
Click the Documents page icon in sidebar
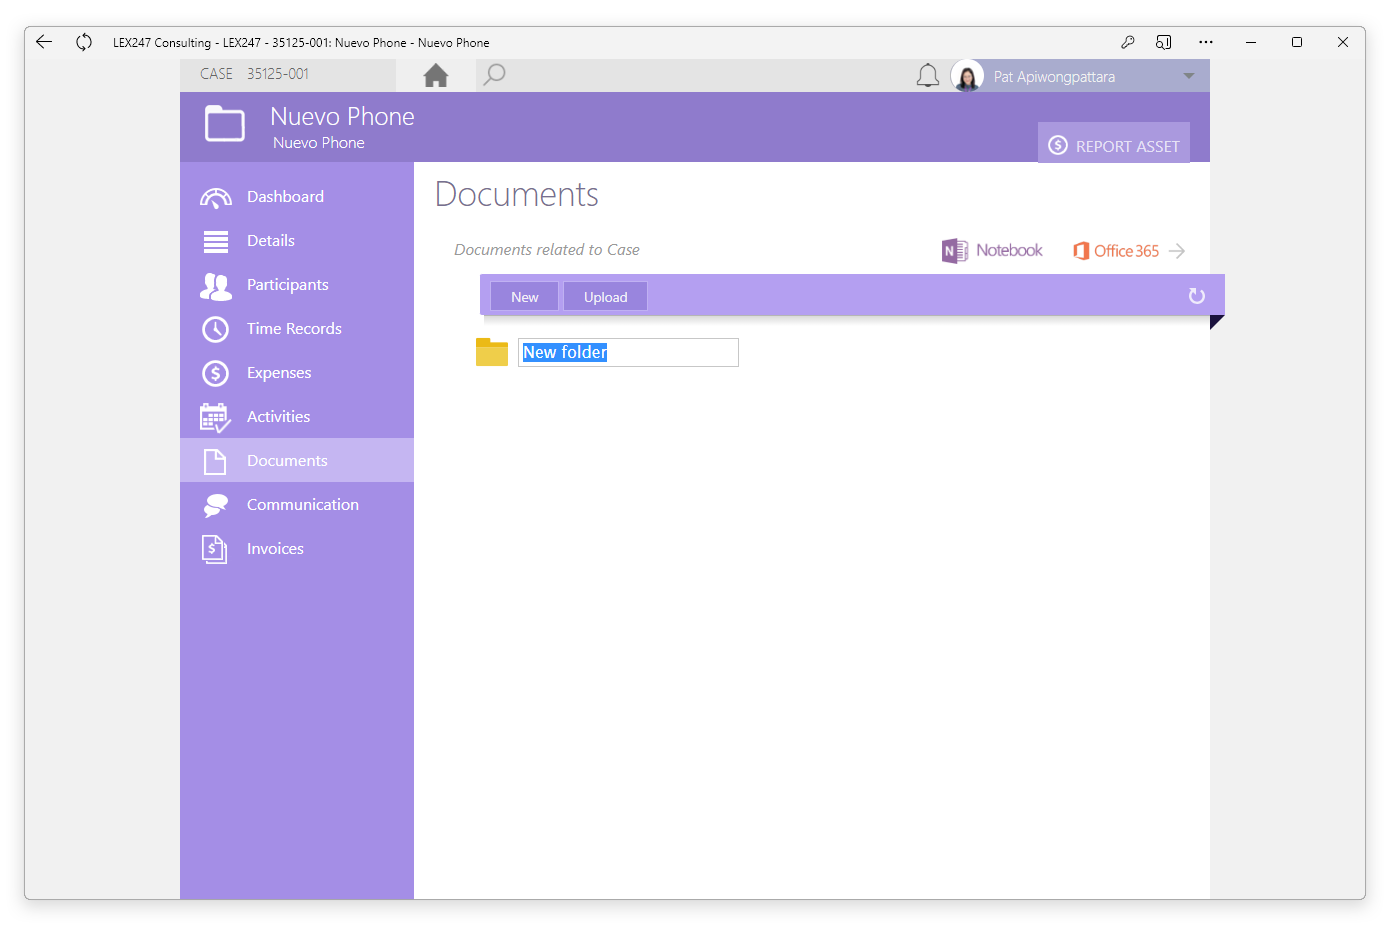coord(215,461)
